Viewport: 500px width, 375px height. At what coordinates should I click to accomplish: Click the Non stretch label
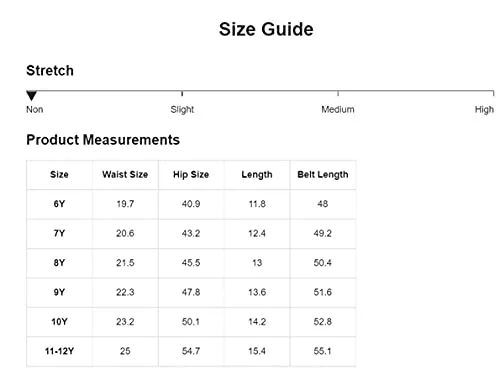point(35,109)
